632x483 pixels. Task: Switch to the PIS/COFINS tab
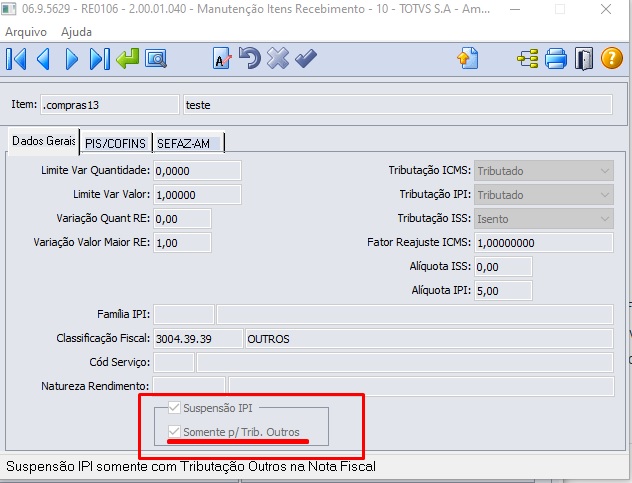click(115, 144)
